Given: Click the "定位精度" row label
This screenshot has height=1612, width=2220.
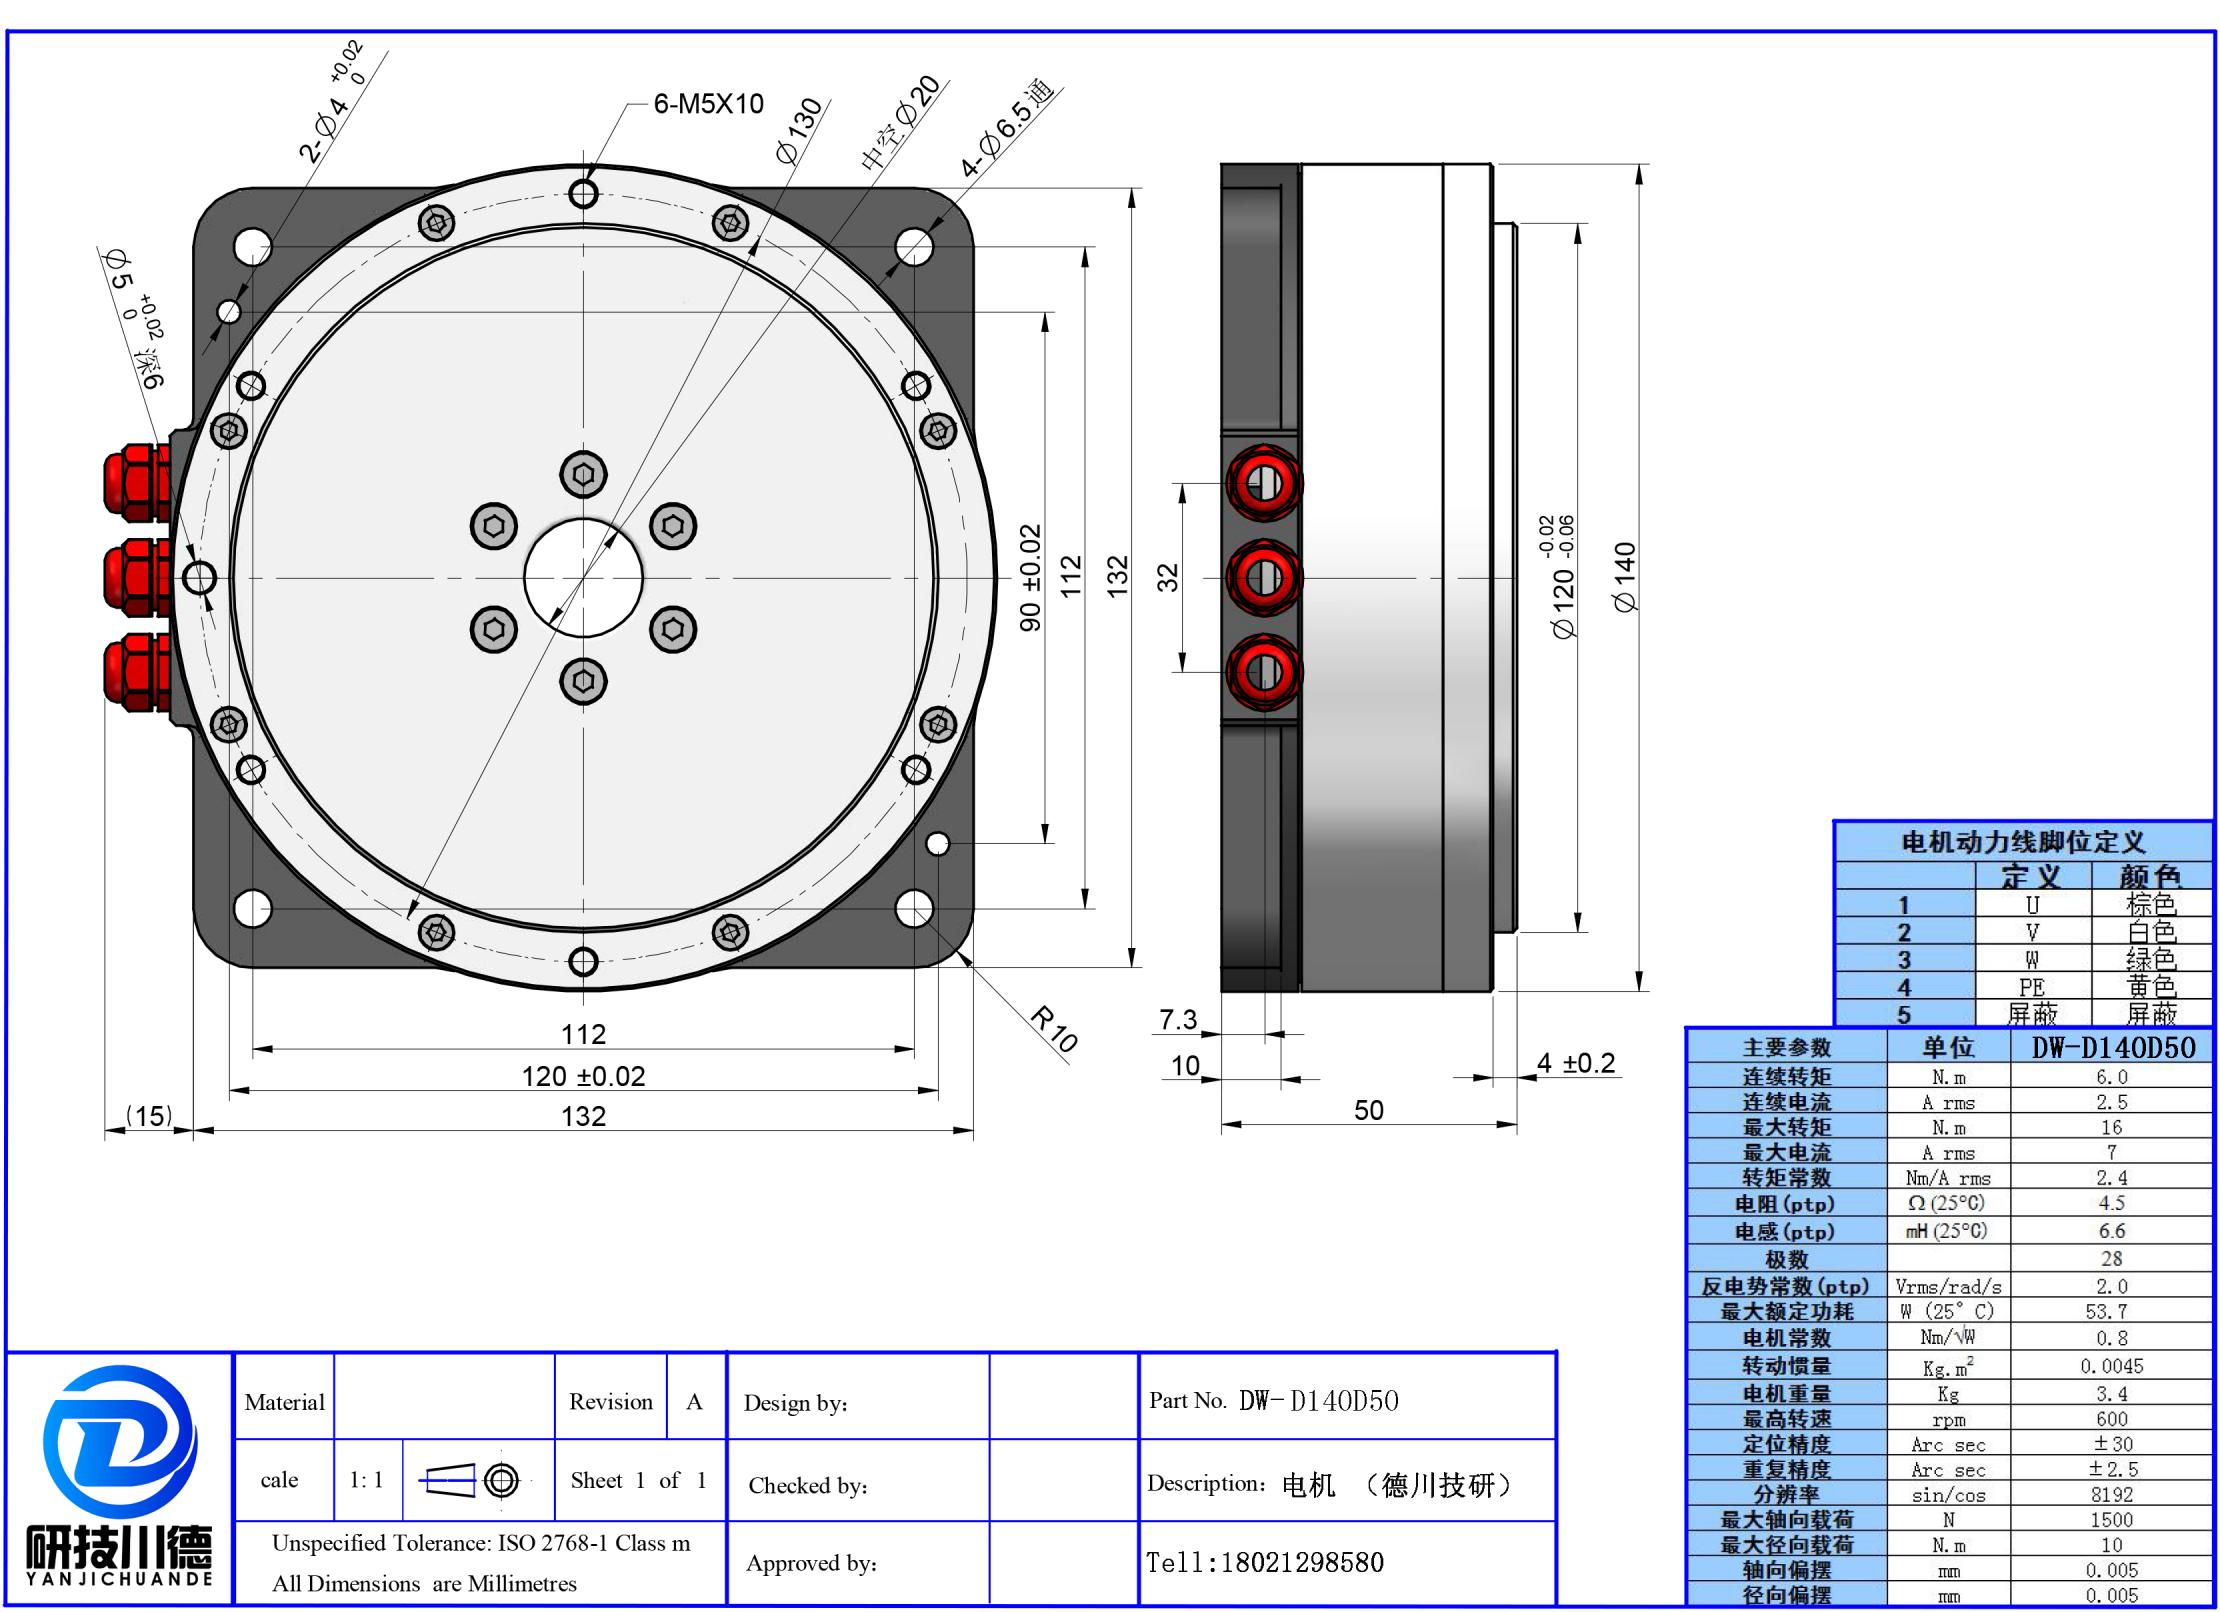Looking at the screenshot, I should pos(1787,1444).
